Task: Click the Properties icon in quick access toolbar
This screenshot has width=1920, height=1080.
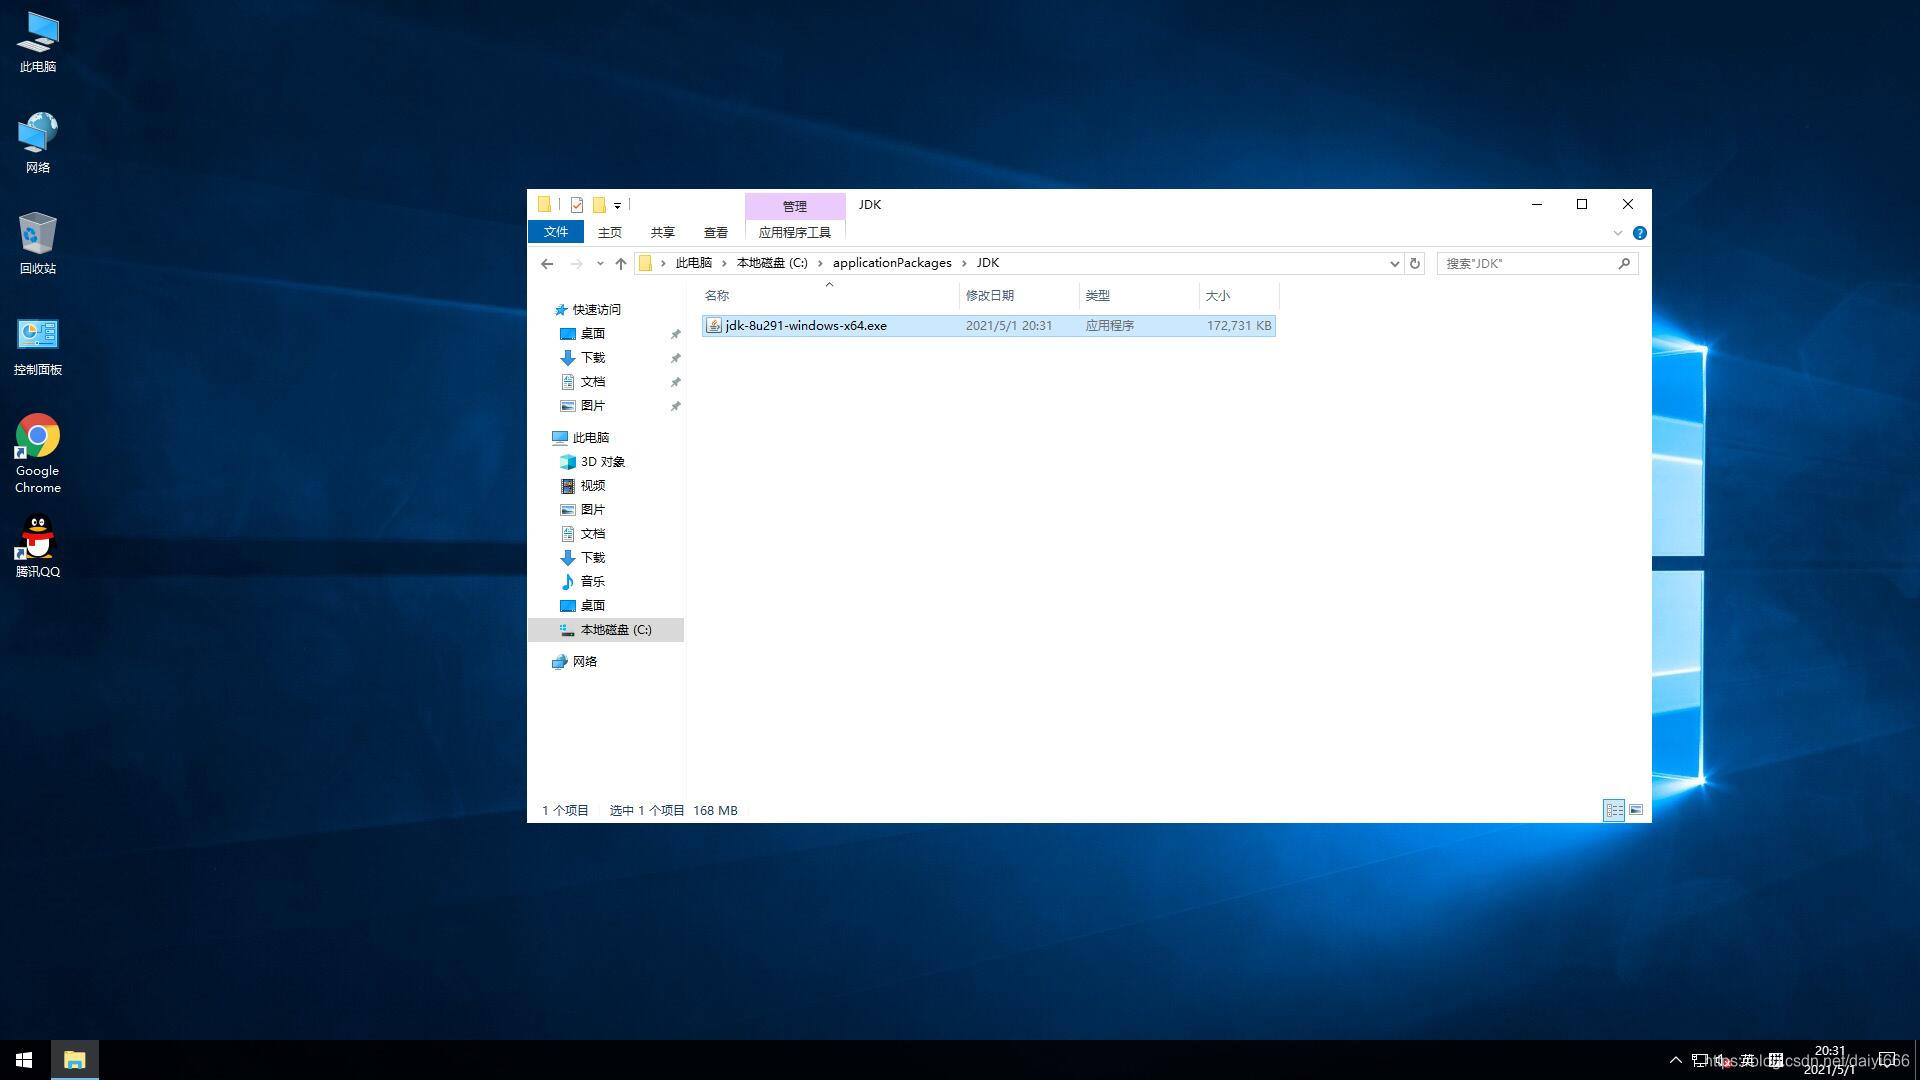Action: [x=577, y=205]
